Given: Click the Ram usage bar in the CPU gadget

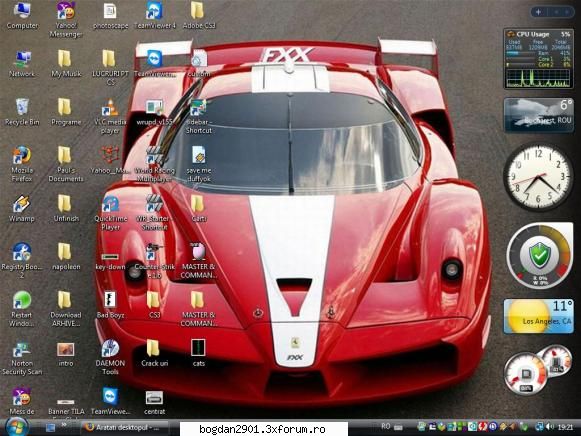Looking at the screenshot, I should (x=521, y=54).
